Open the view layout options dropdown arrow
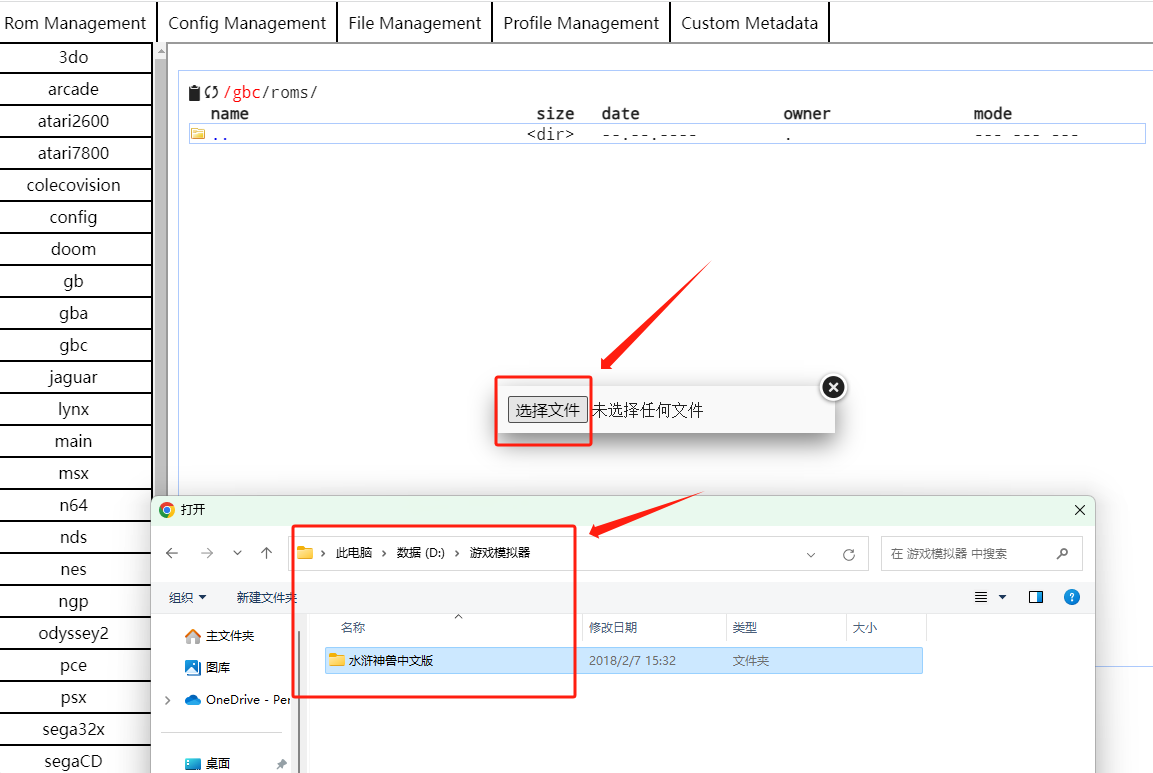The width and height of the screenshot is (1153, 773). 1002,597
